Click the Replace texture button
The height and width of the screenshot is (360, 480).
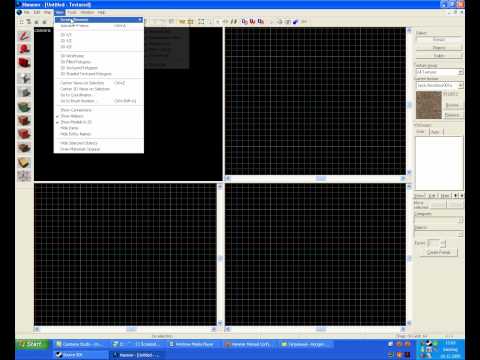[x=453, y=115]
